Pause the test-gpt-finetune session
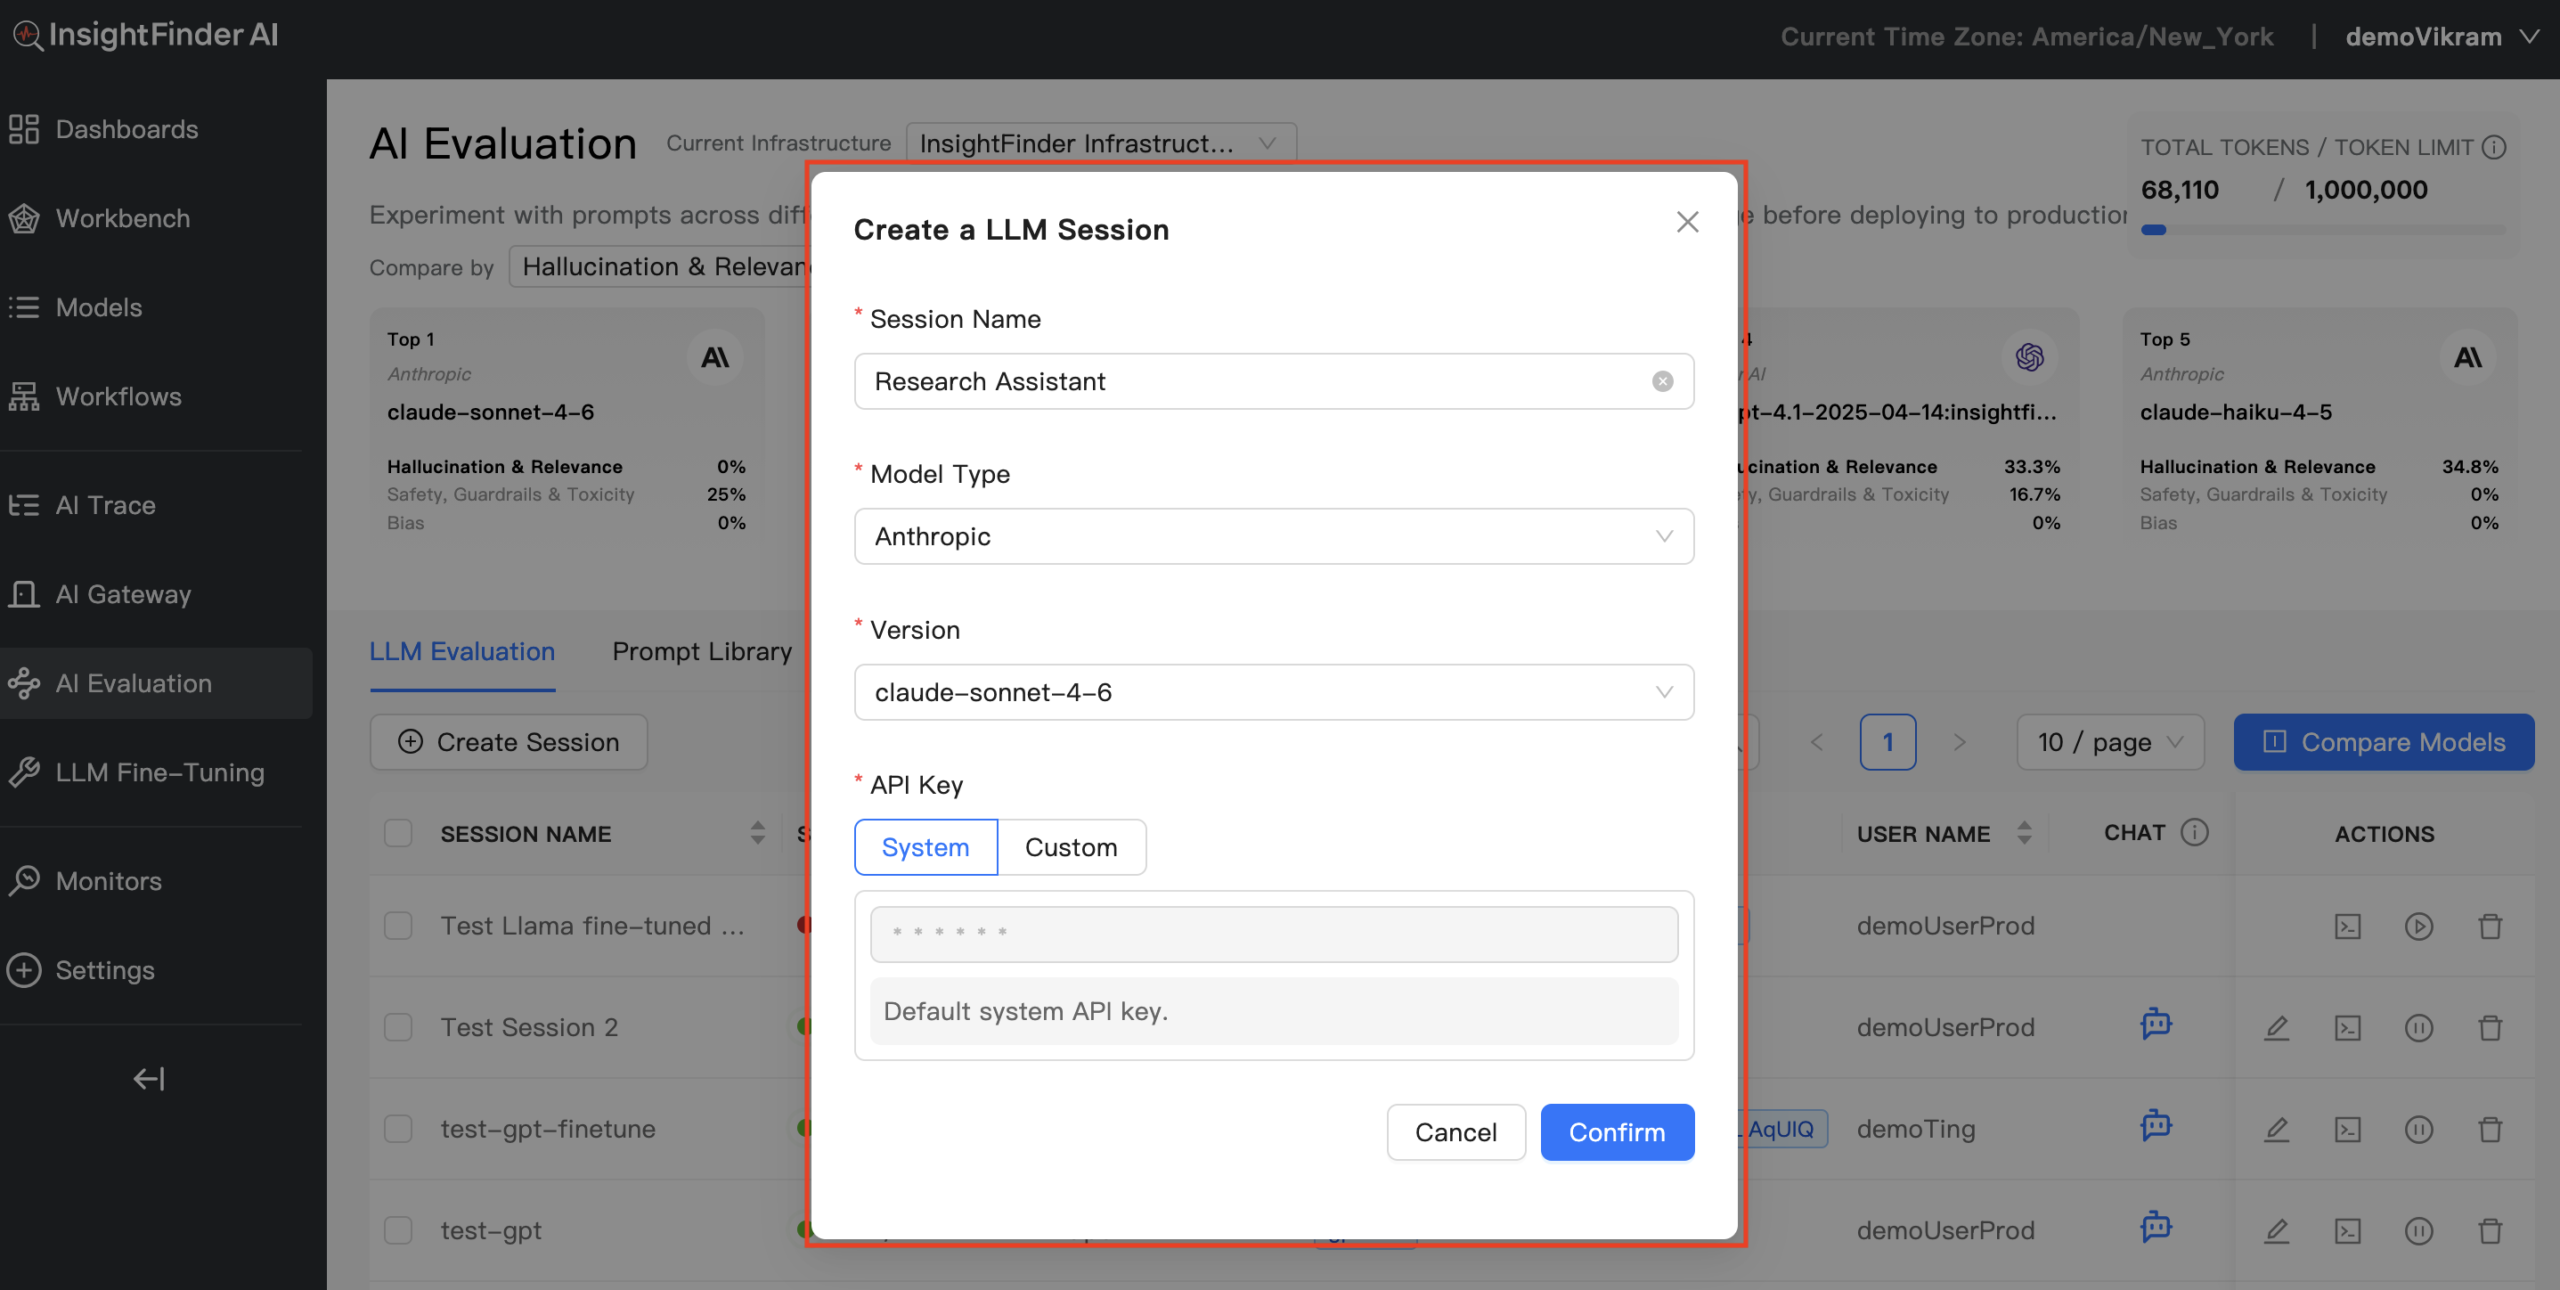 pyautogui.click(x=2419, y=1129)
